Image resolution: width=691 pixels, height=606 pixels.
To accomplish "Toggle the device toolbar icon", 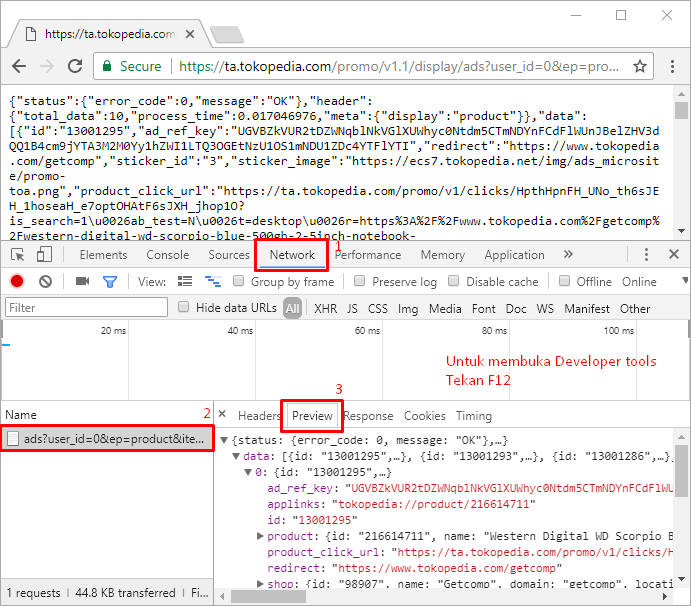I will pos(44,255).
